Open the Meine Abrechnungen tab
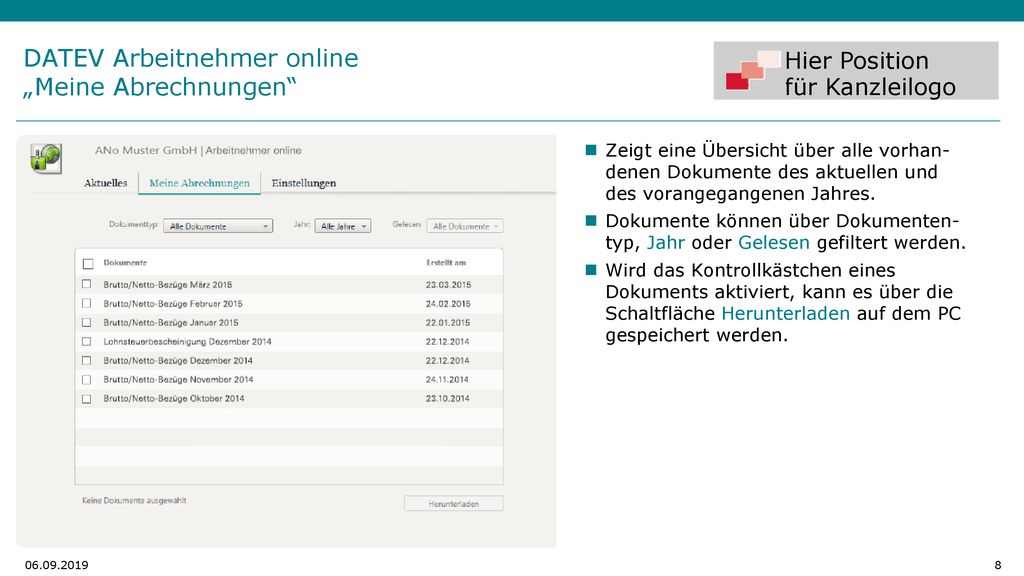The image size is (1024, 576). point(199,183)
